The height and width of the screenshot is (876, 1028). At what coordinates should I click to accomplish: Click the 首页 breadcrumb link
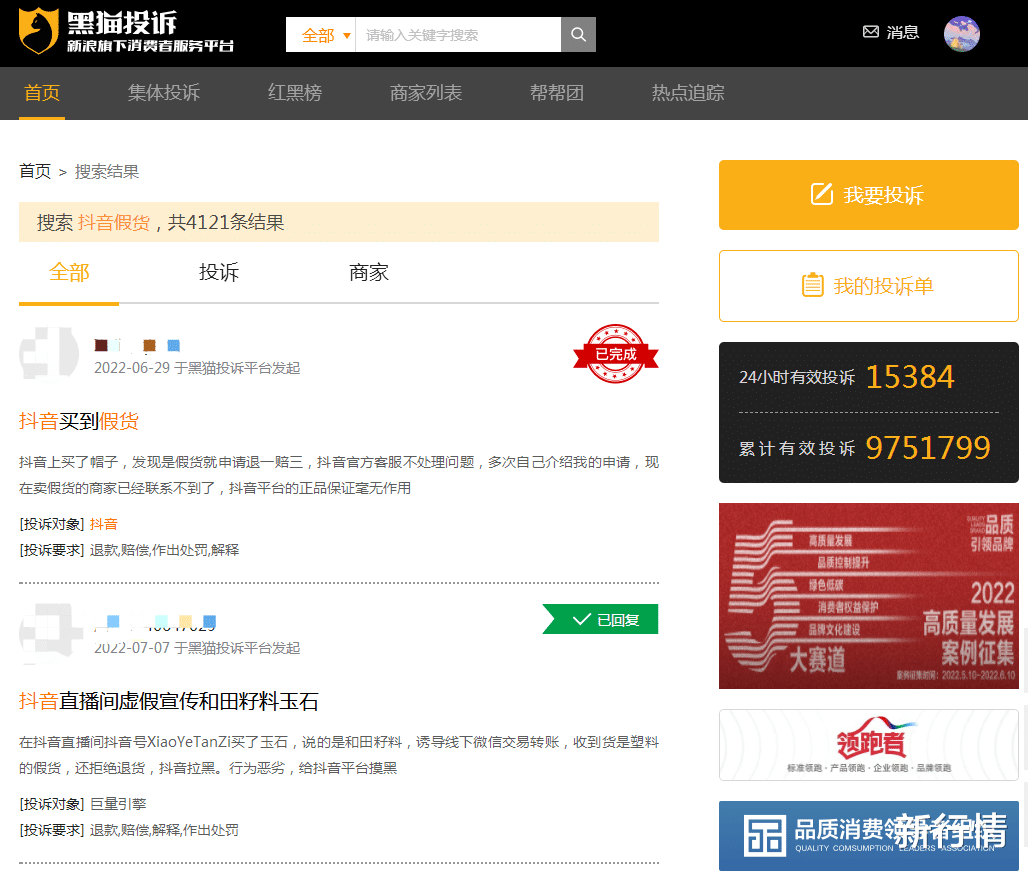(x=34, y=171)
